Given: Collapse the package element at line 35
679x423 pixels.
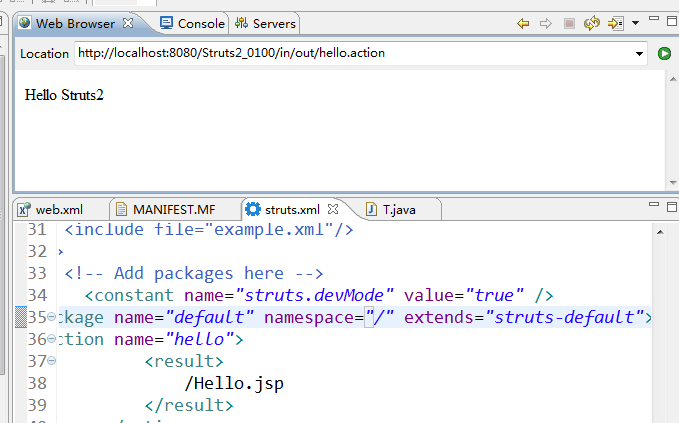Looking at the screenshot, I should (x=52, y=317).
